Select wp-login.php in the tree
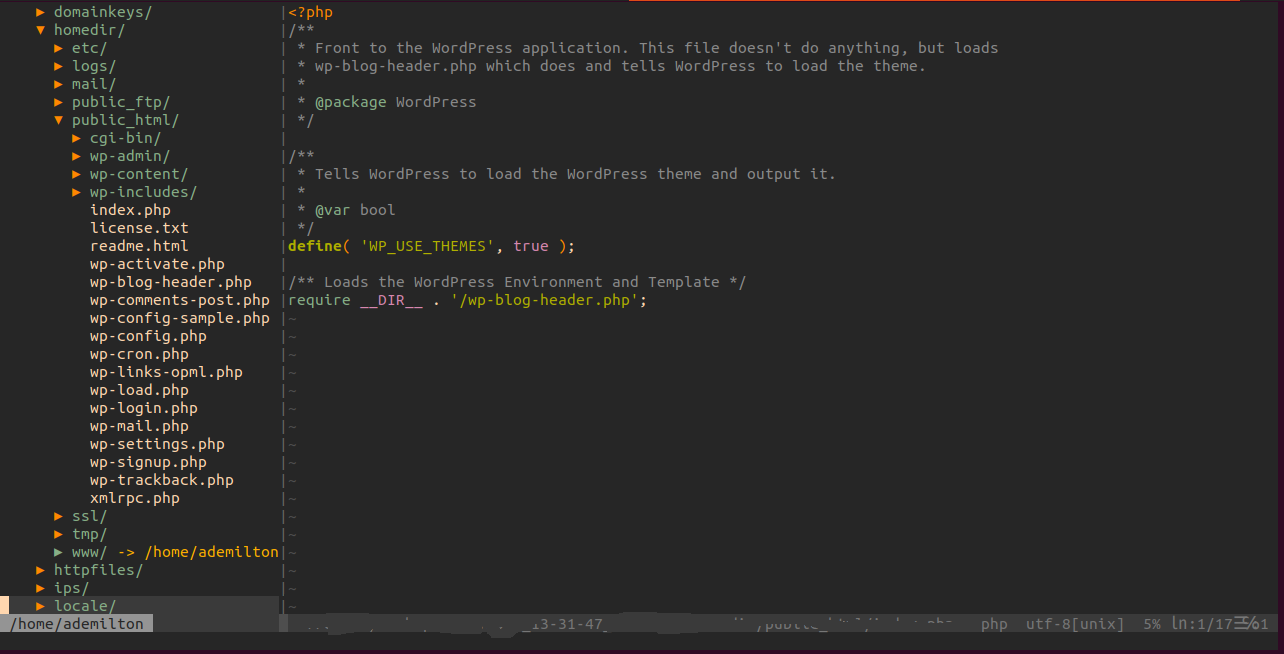 (x=143, y=408)
